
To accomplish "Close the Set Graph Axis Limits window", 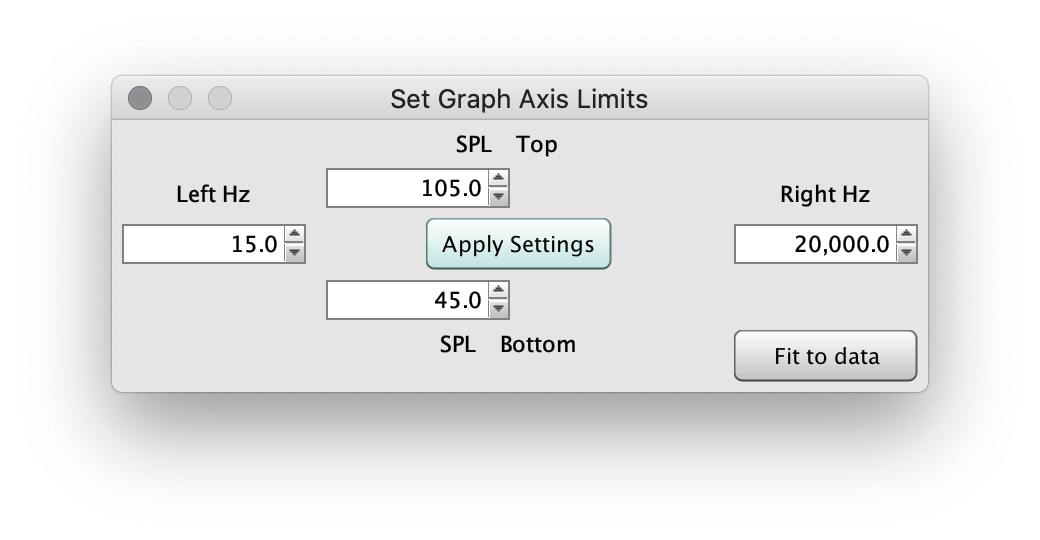I will coord(140,98).
